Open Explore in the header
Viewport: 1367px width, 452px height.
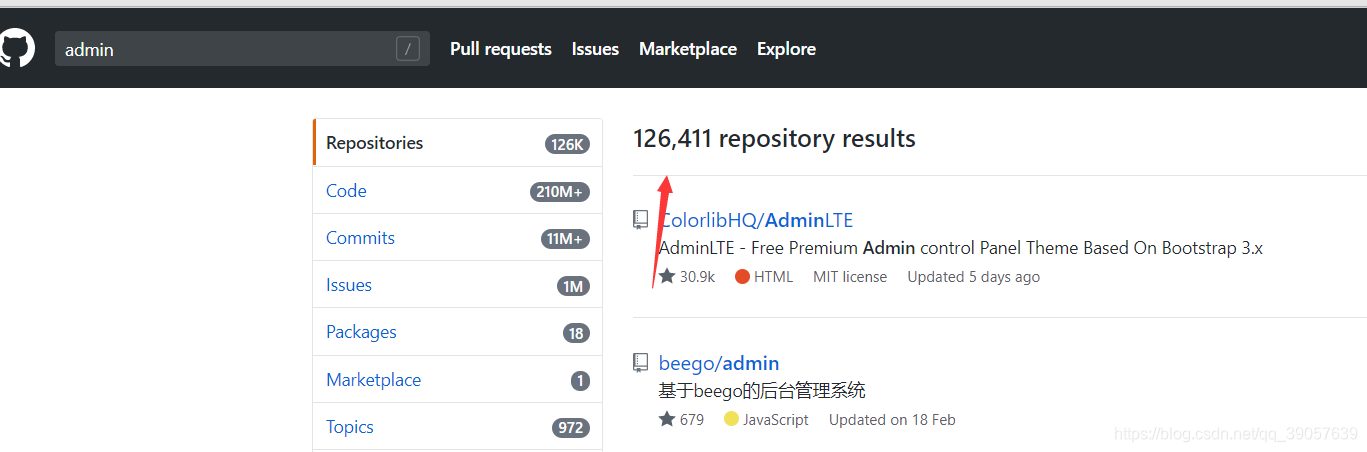786,48
